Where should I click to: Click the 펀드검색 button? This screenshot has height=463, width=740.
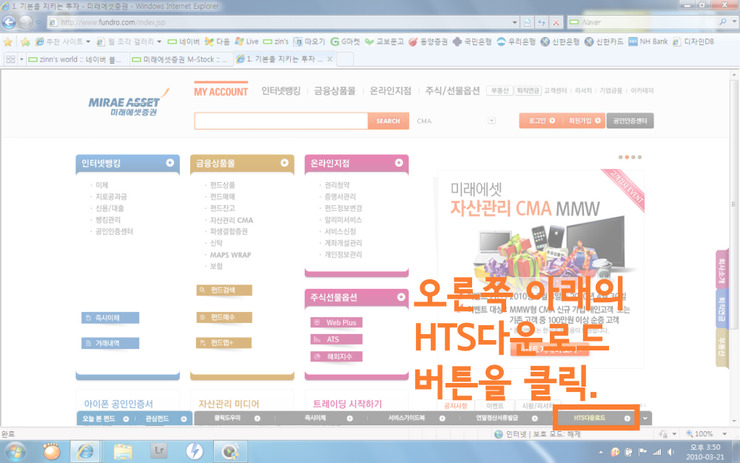224,290
